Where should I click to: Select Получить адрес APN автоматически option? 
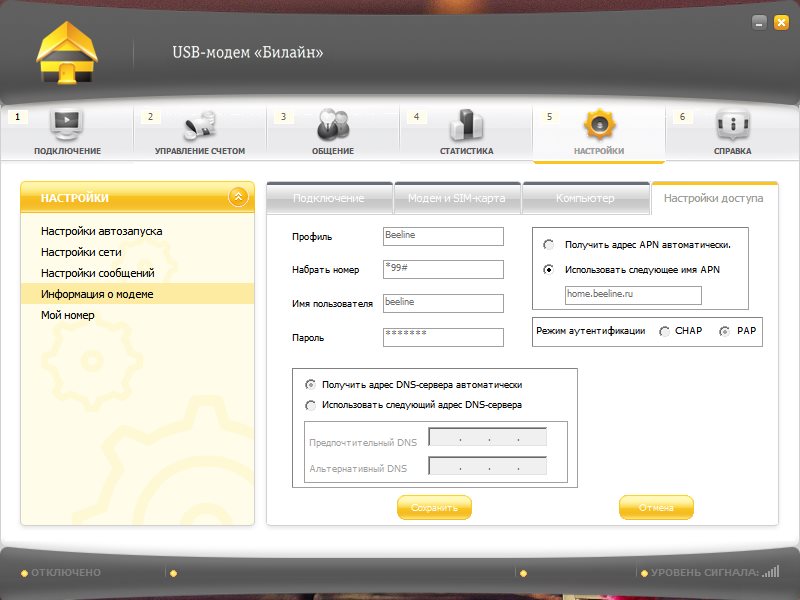[x=548, y=245]
